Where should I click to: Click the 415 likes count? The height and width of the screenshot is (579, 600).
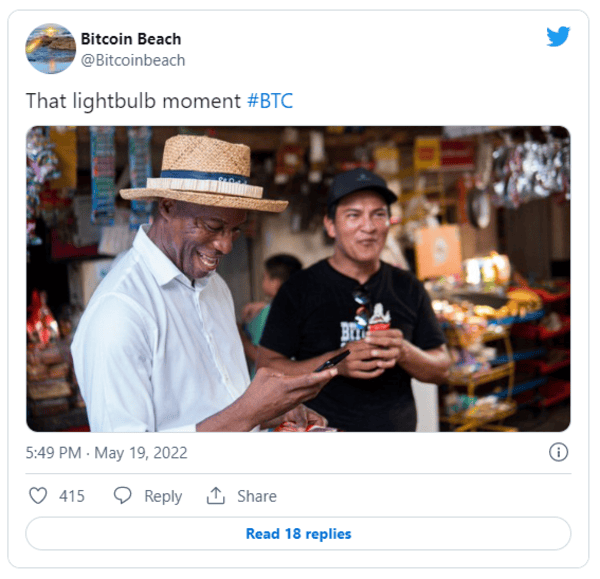[71, 496]
